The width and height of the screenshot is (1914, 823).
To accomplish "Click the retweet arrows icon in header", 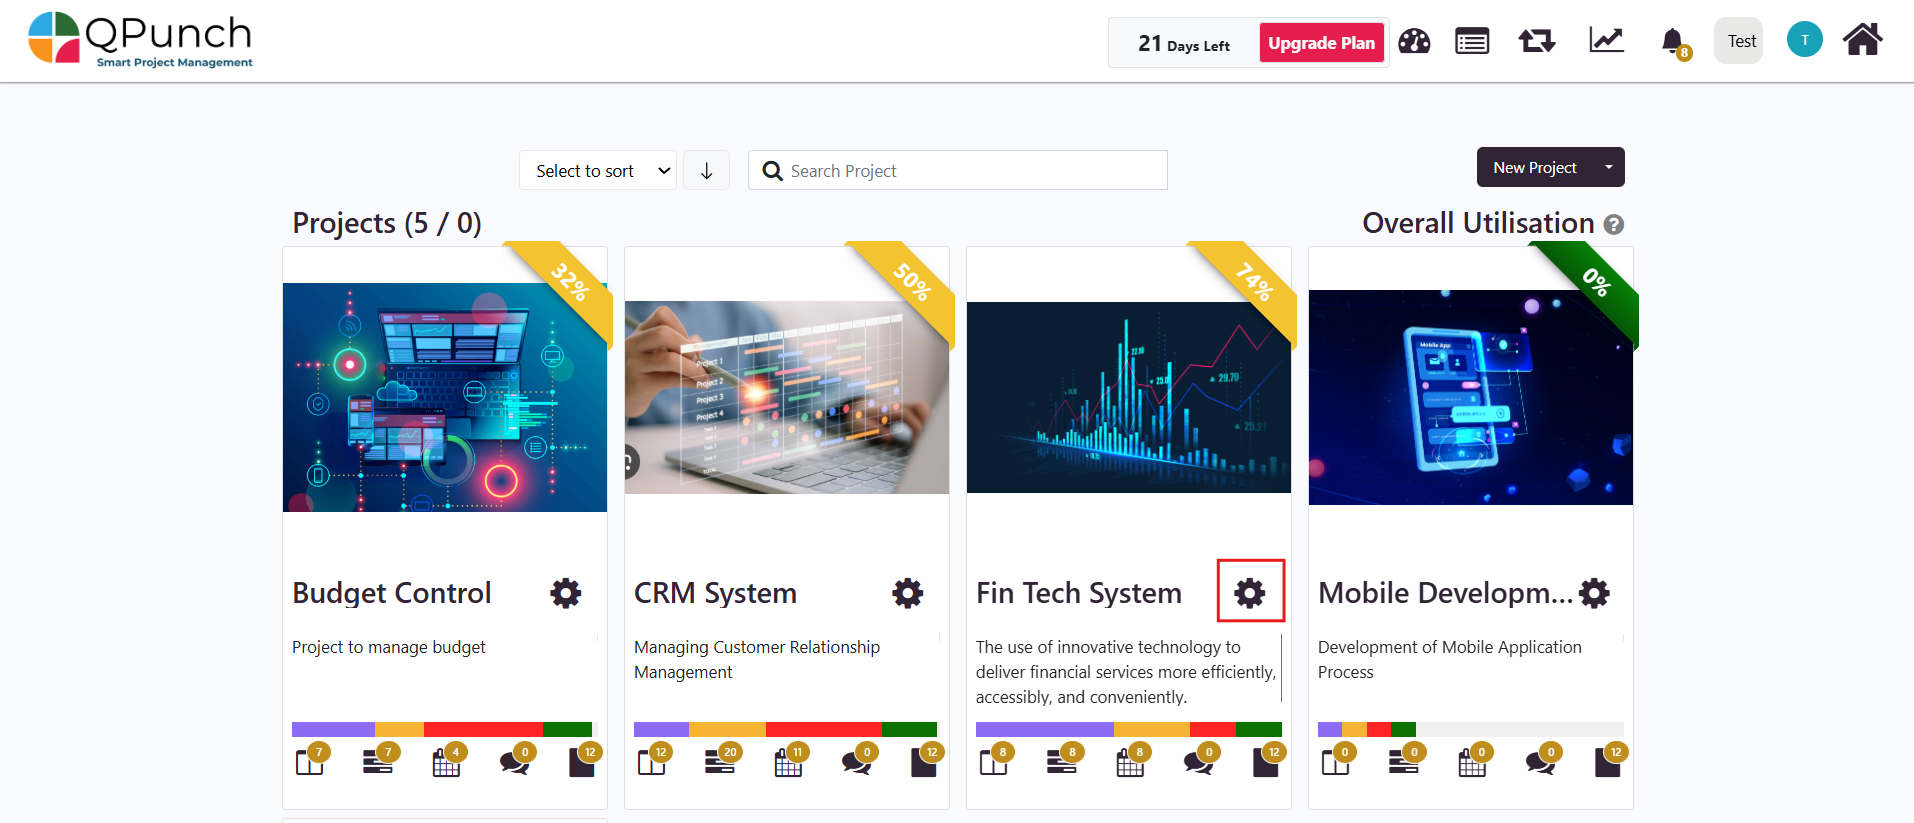I will (1536, 42).
